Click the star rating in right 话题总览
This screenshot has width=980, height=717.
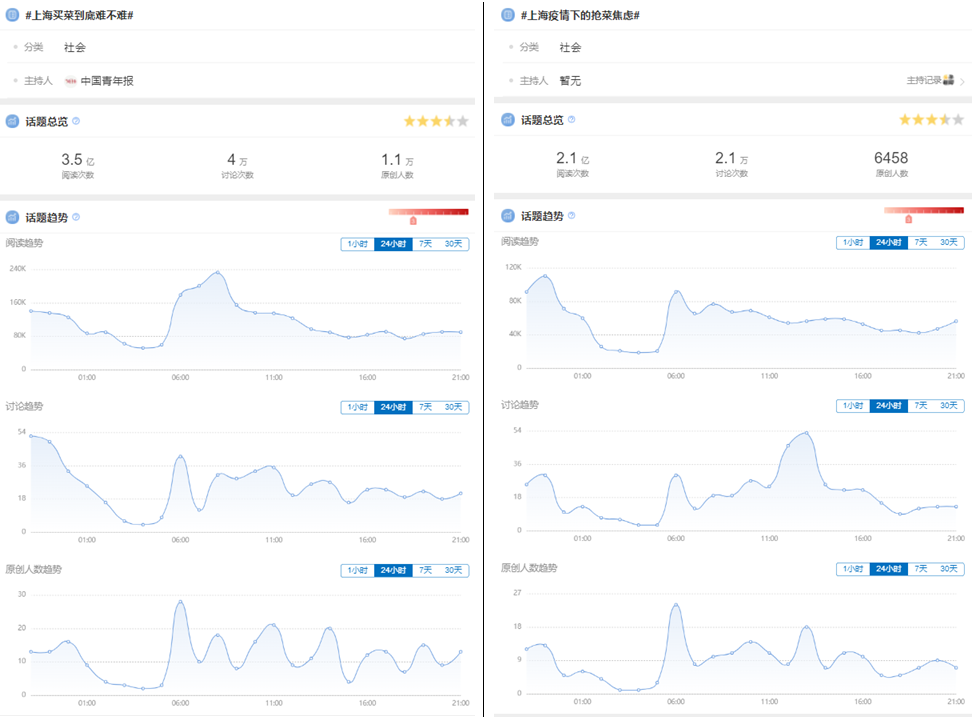[931, 119]
